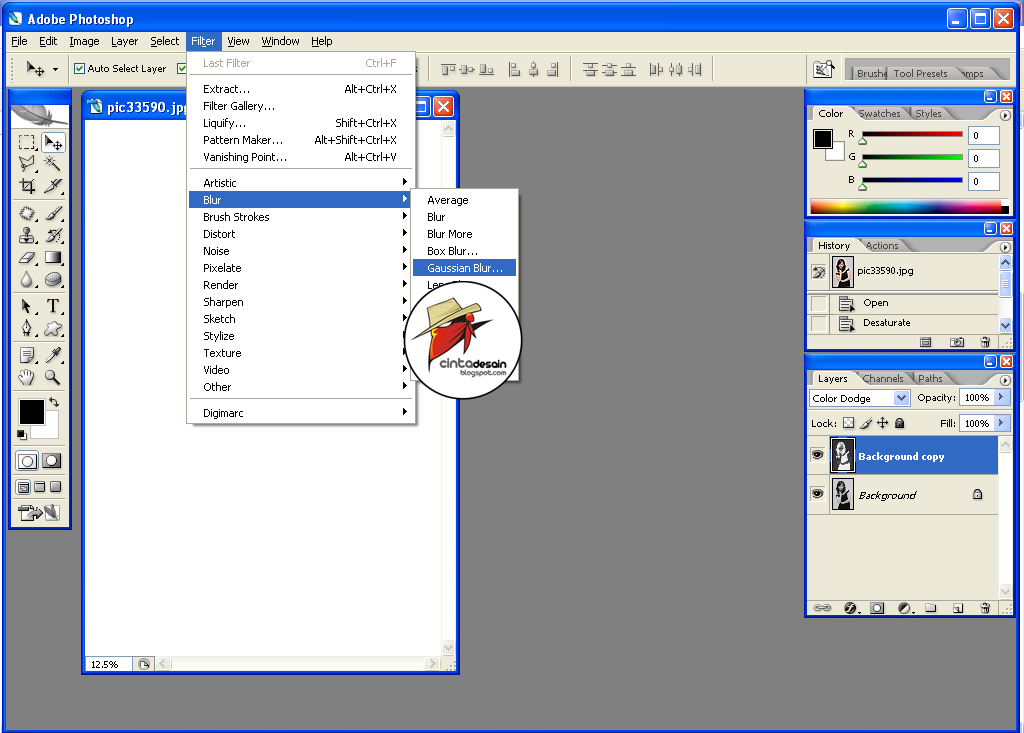The height and width of the screenshot is (733, 1024).
Task: Open the Fill slider arrow
Action: pos(1001,423)
